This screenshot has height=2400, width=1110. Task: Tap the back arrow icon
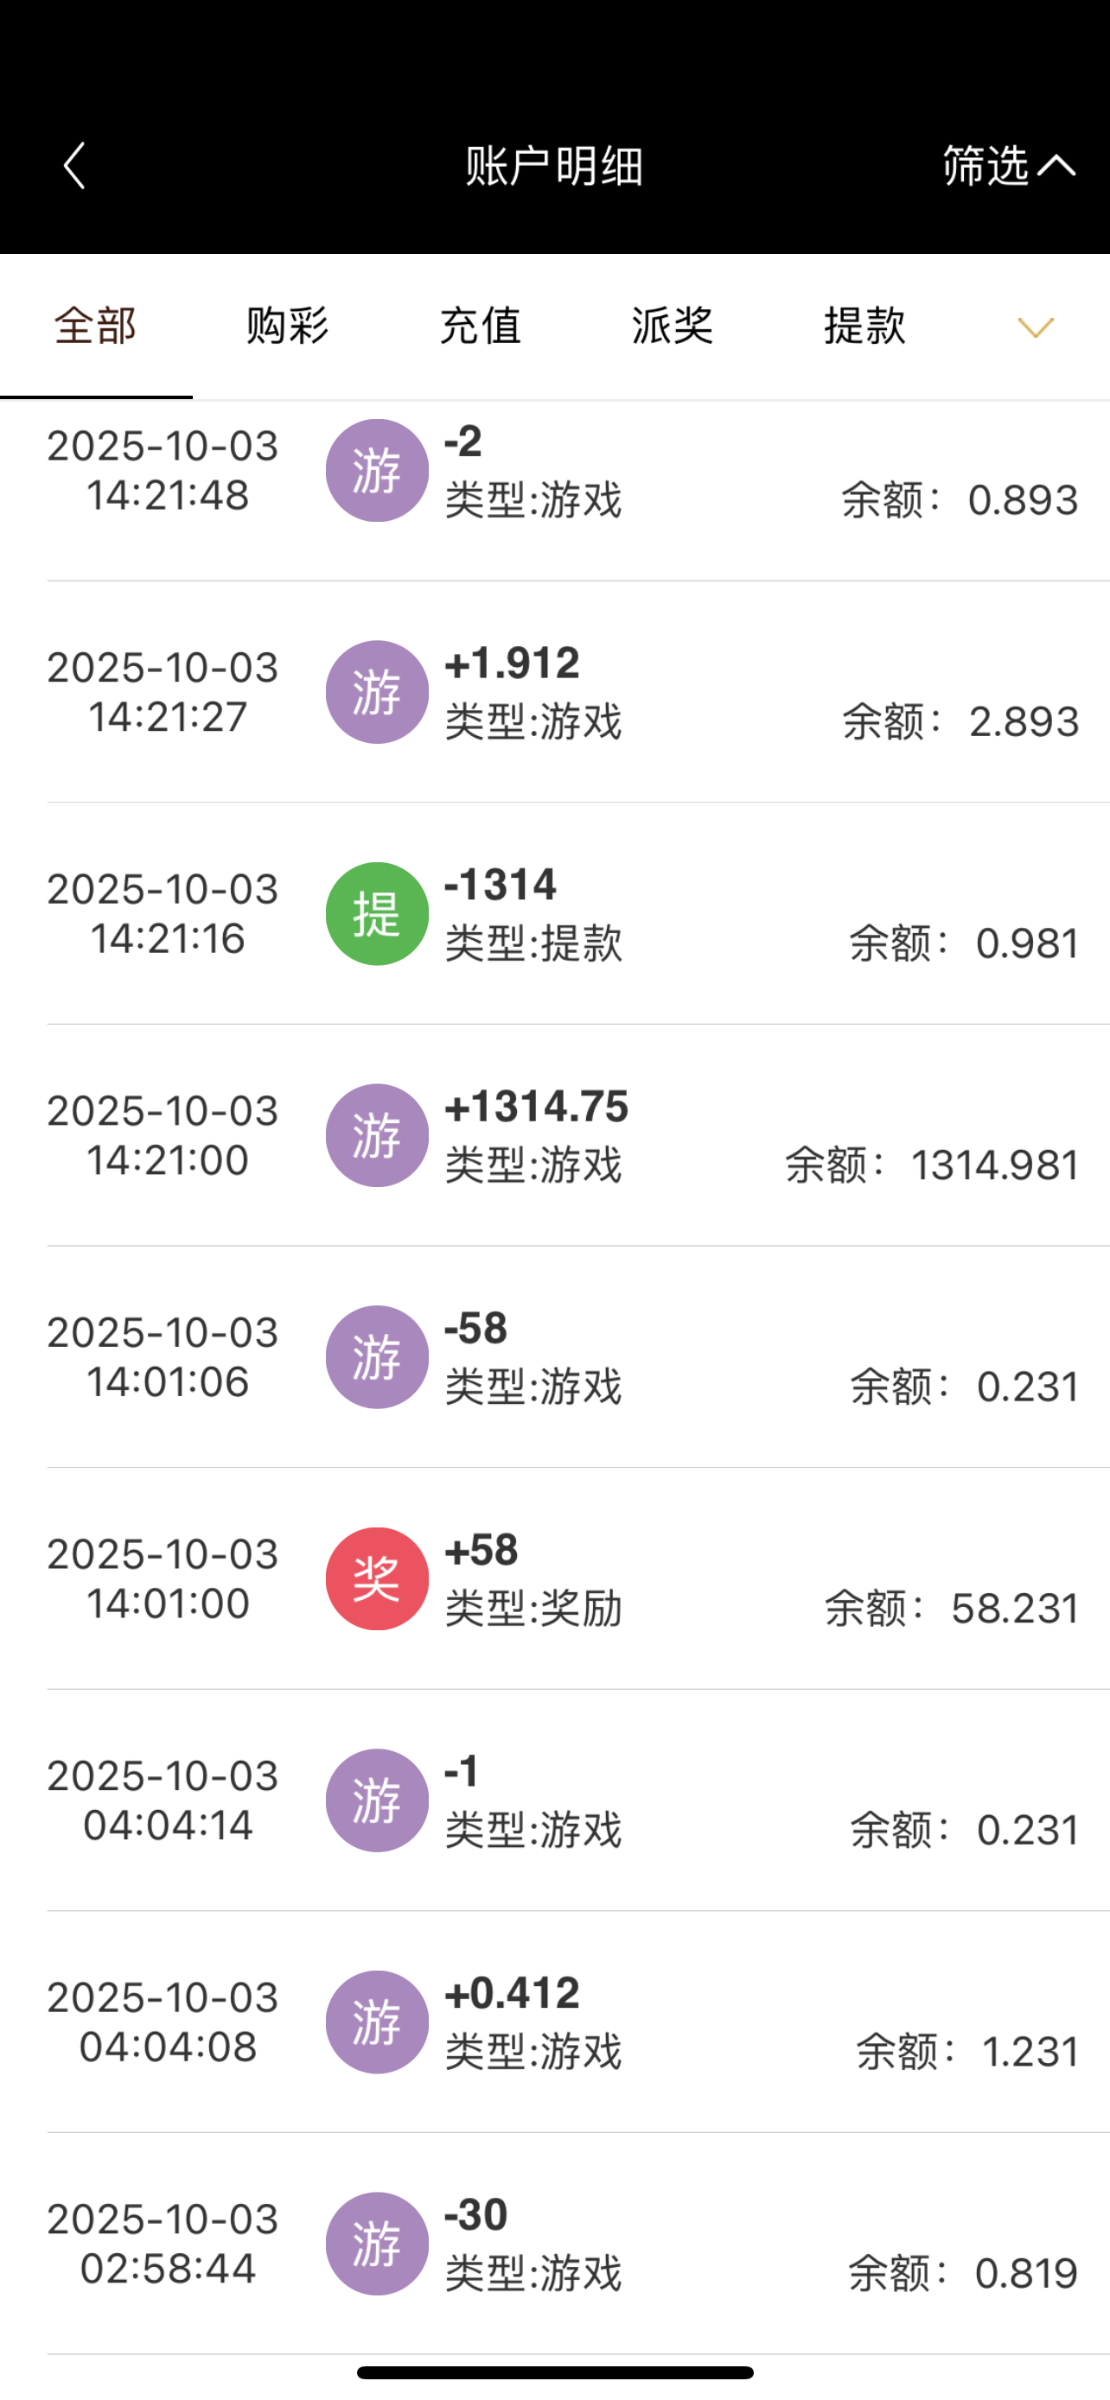point(75,166)
